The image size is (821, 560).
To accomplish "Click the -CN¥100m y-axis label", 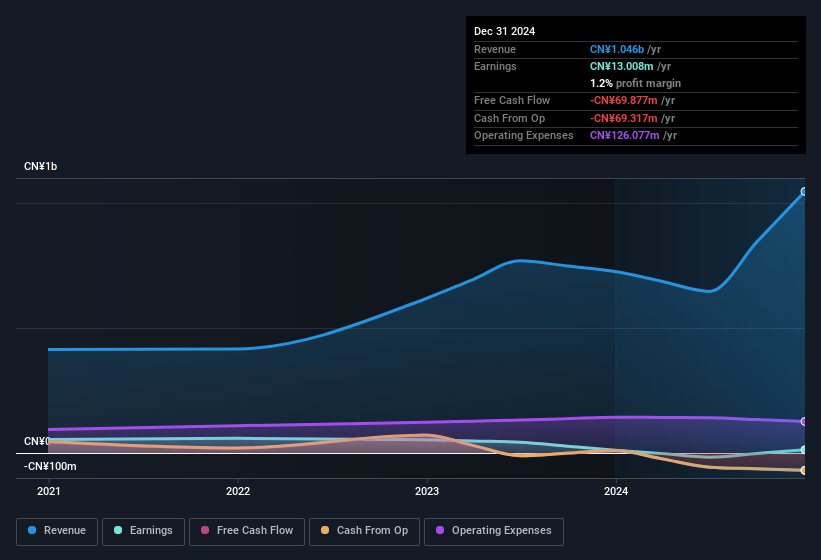I will 50,466.
